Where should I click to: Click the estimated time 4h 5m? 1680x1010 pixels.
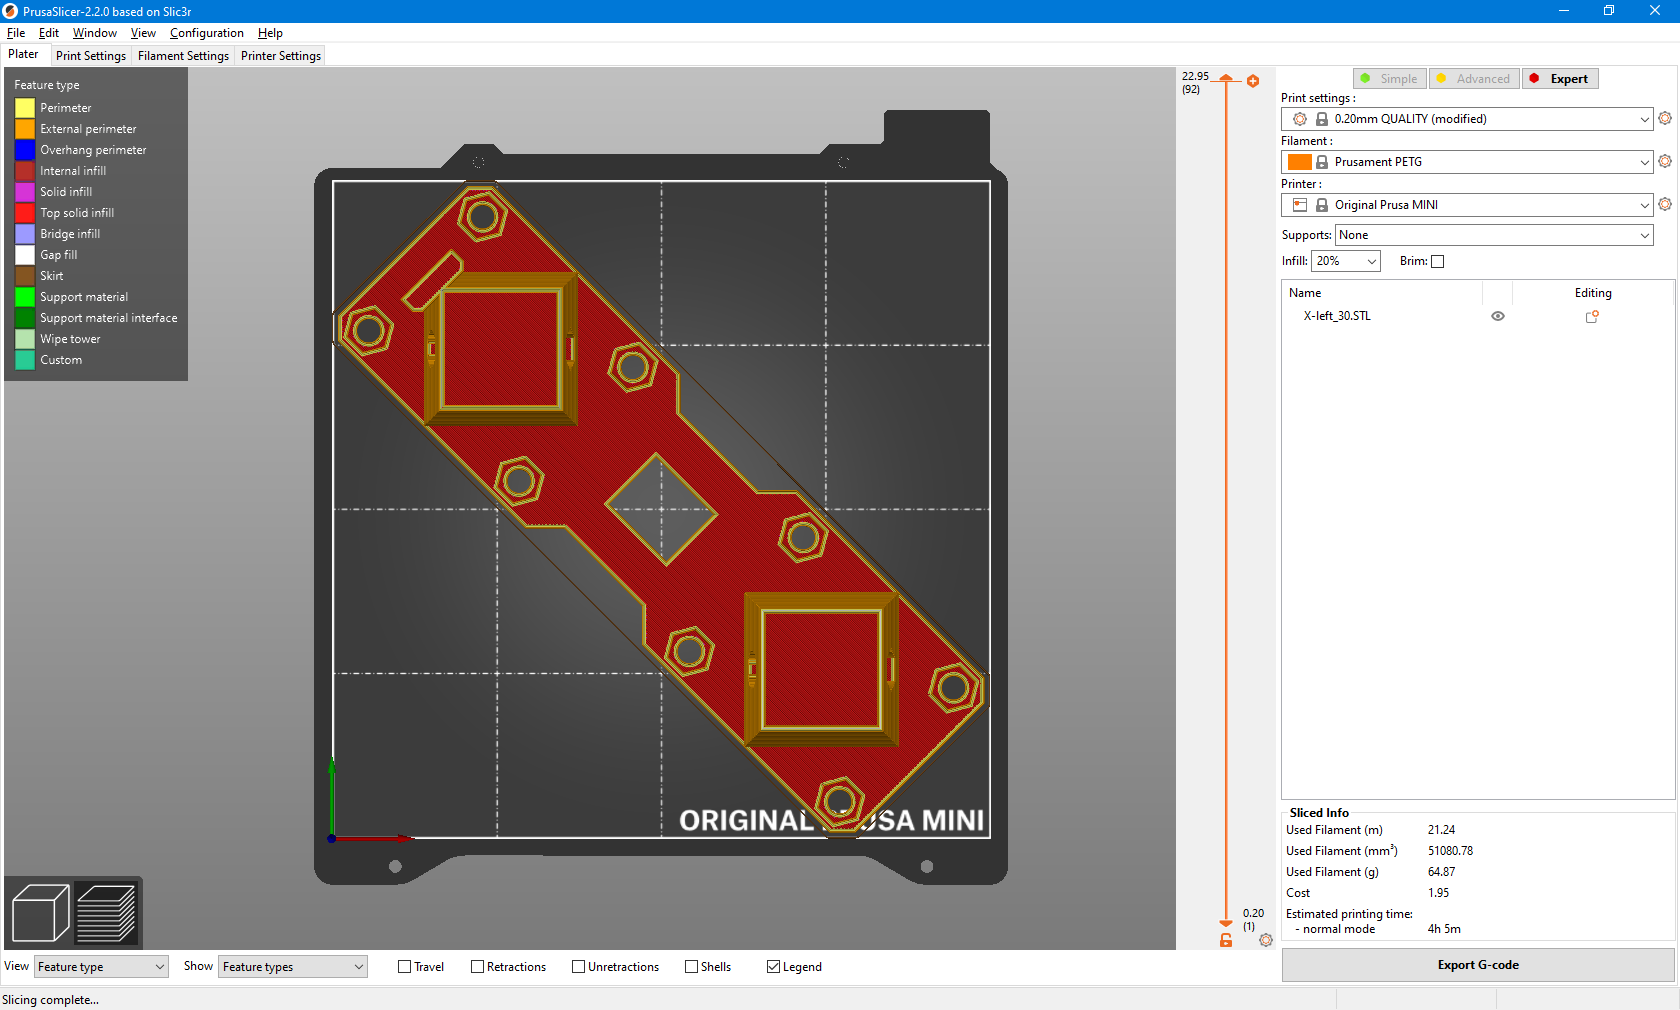pos(1444,929)
